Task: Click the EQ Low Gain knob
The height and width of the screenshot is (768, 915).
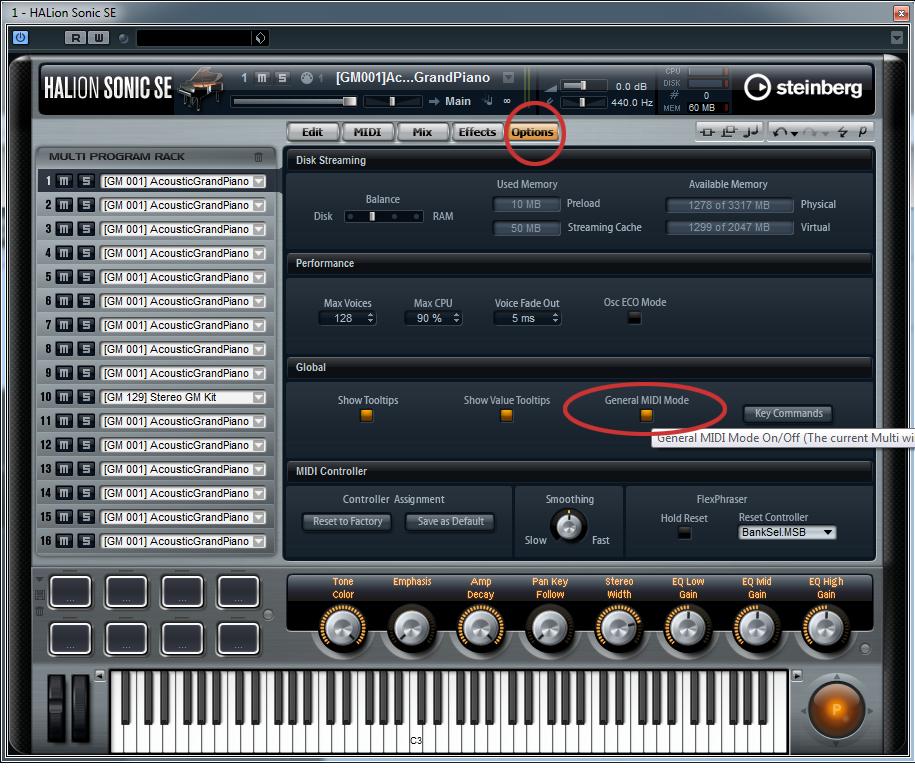Action: click(x=688, y=629)
